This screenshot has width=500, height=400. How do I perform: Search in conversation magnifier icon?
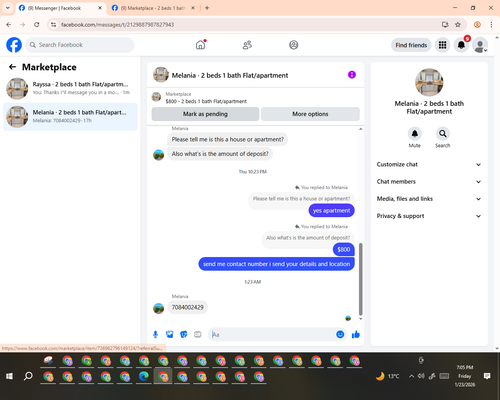[443, 134]
